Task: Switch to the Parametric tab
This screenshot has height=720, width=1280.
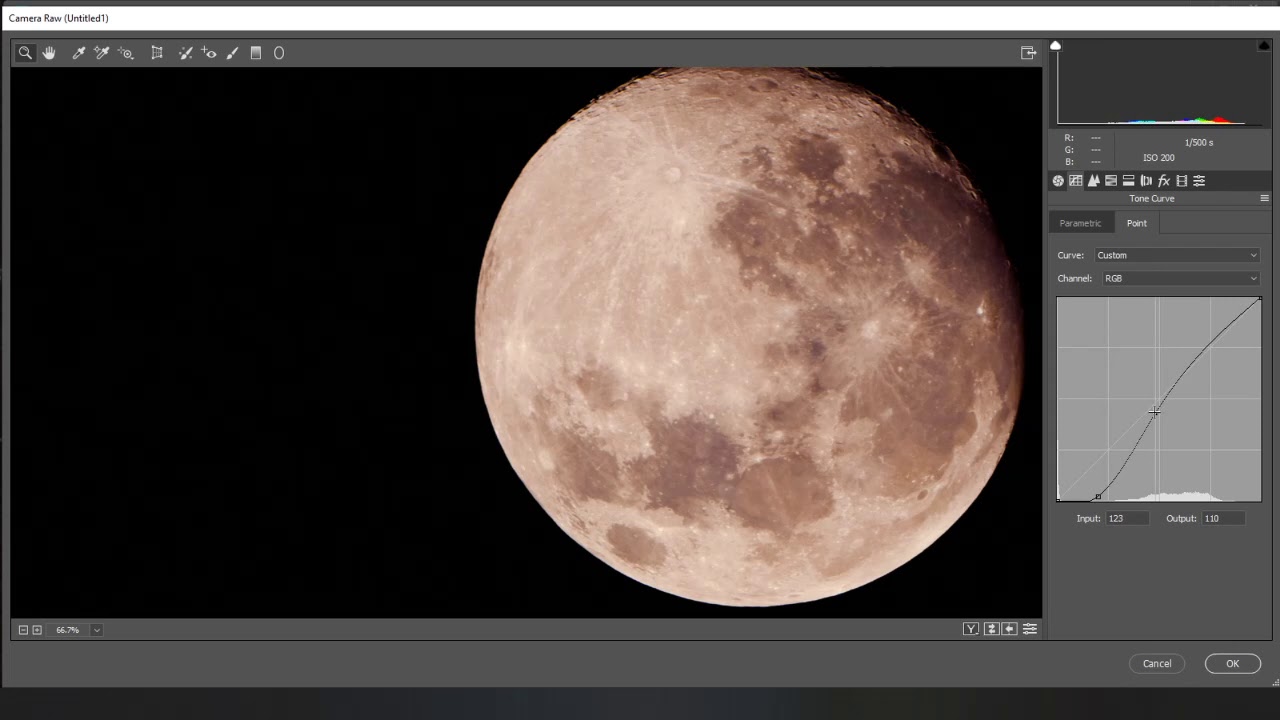Action: click(x=1080, y=223)
